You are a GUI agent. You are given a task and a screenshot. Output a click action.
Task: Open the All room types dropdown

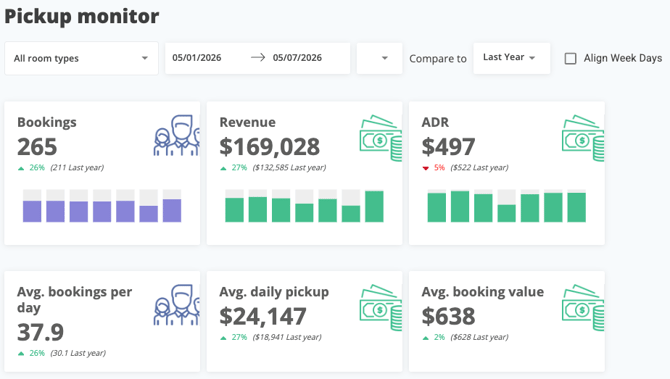tap(81, 58)
